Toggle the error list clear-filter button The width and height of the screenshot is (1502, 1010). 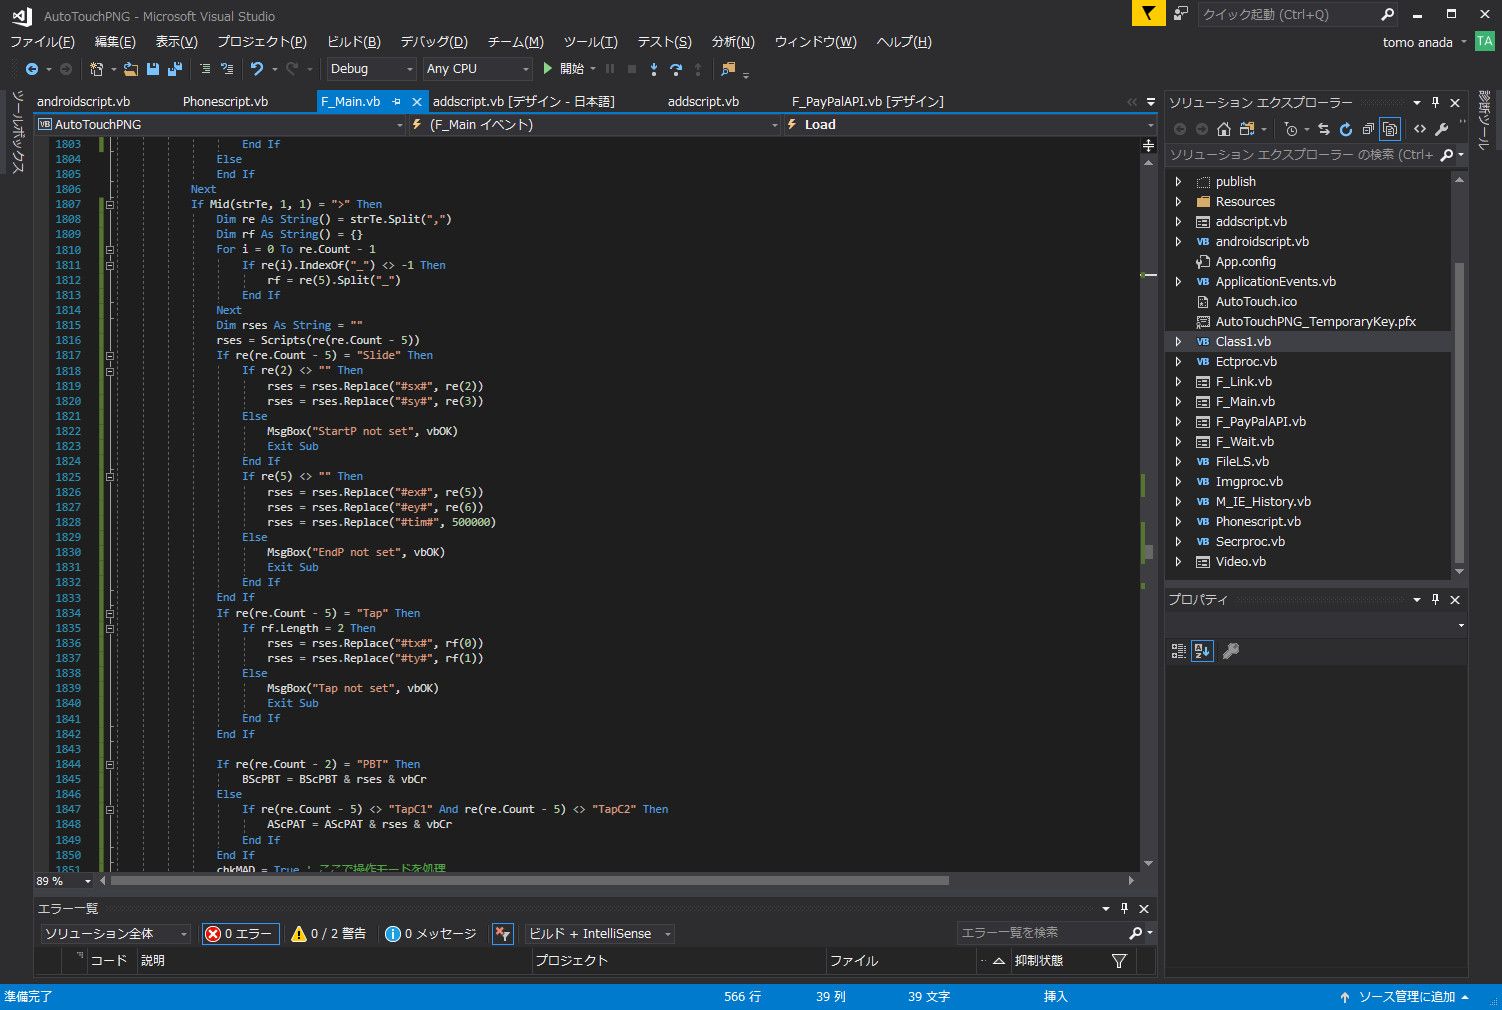tap(503, 934)
